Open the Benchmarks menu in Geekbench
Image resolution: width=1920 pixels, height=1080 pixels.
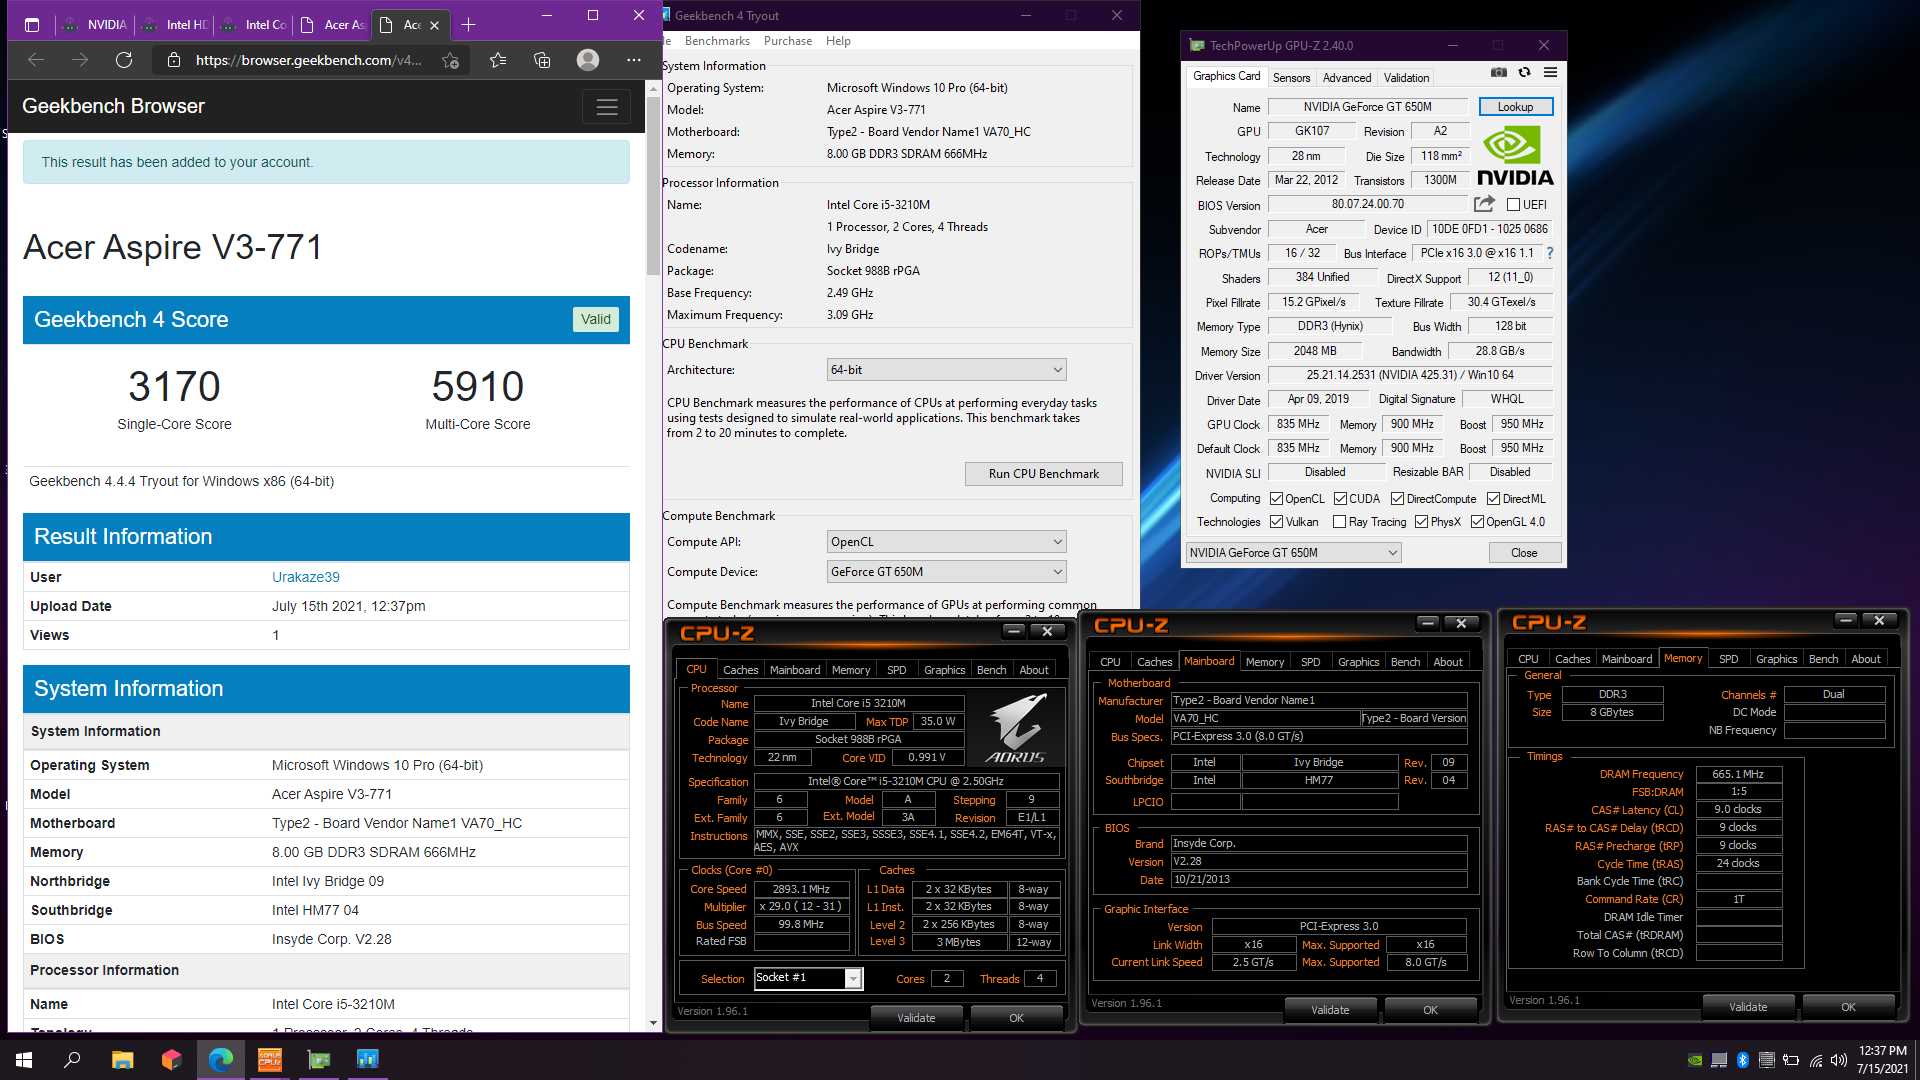[717, 41]
